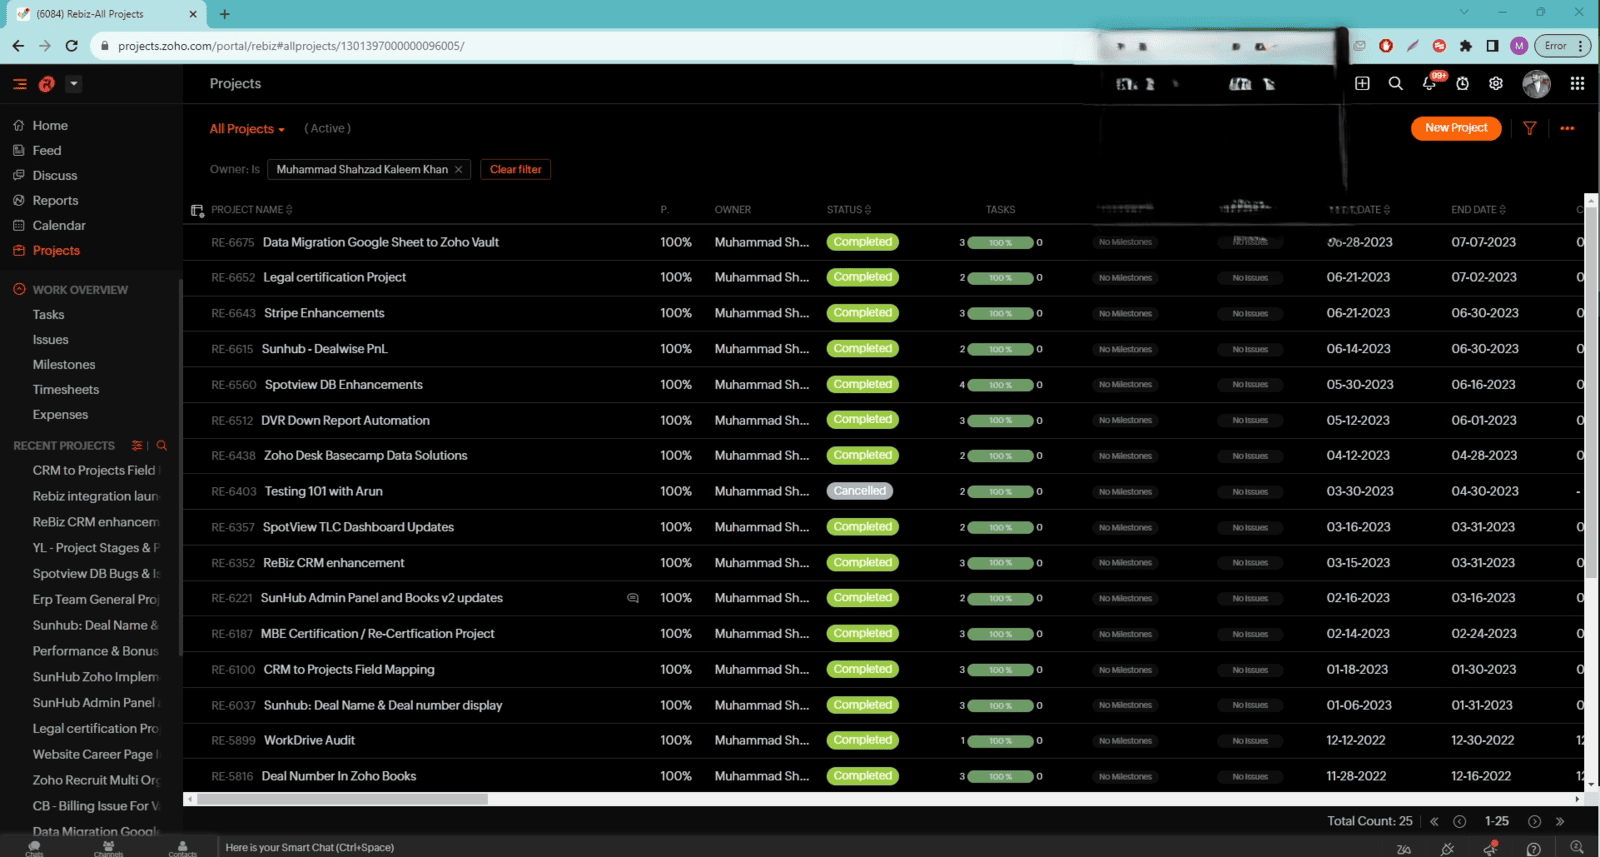Click the Completed status of Sunhub - Dealwise PnL
The width and height of the screenshot is (1600, 857).
click(x=862, y=349)
